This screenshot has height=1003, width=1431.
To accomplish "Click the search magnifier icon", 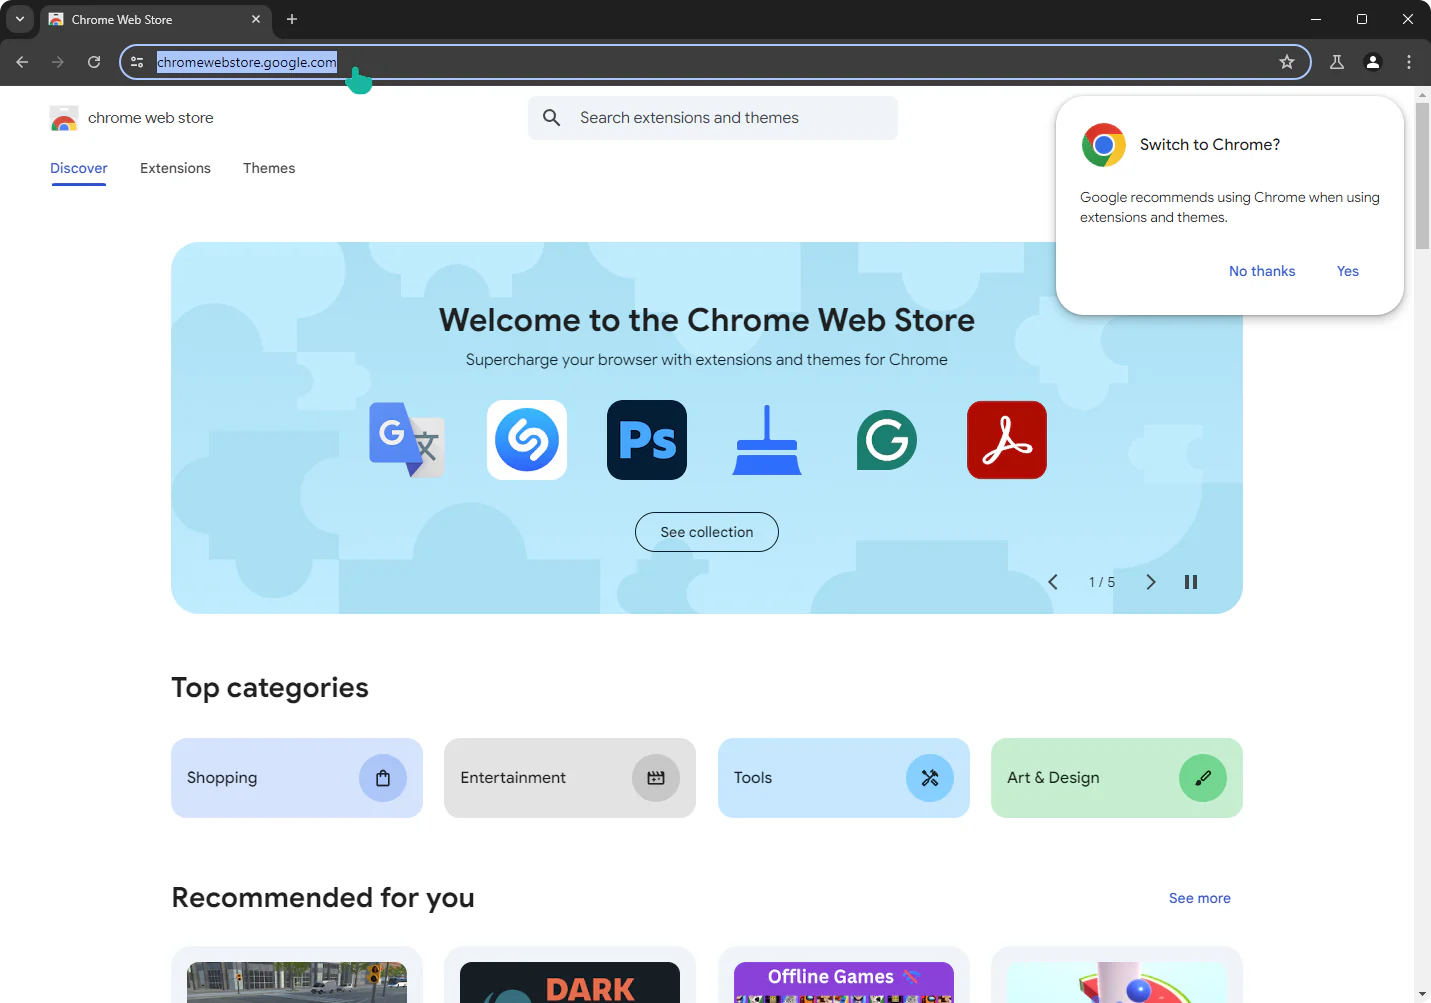I will (551, 118).
